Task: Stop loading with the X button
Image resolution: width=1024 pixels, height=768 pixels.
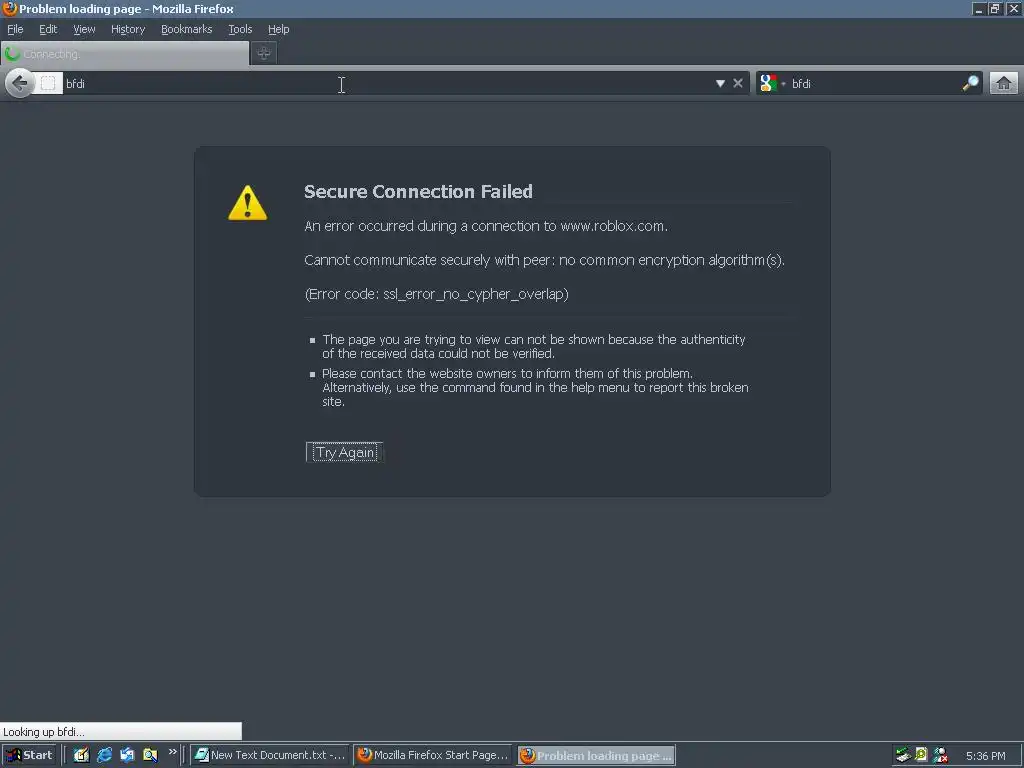Action: (738, 84)
